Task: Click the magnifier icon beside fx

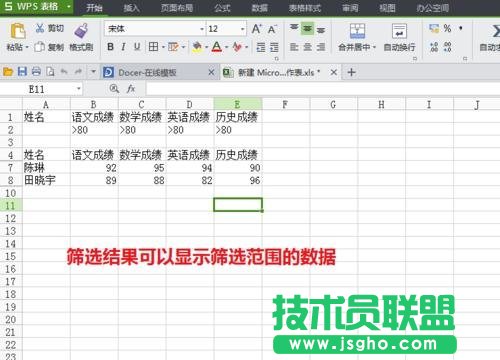Action: click(x=114, y=89)
